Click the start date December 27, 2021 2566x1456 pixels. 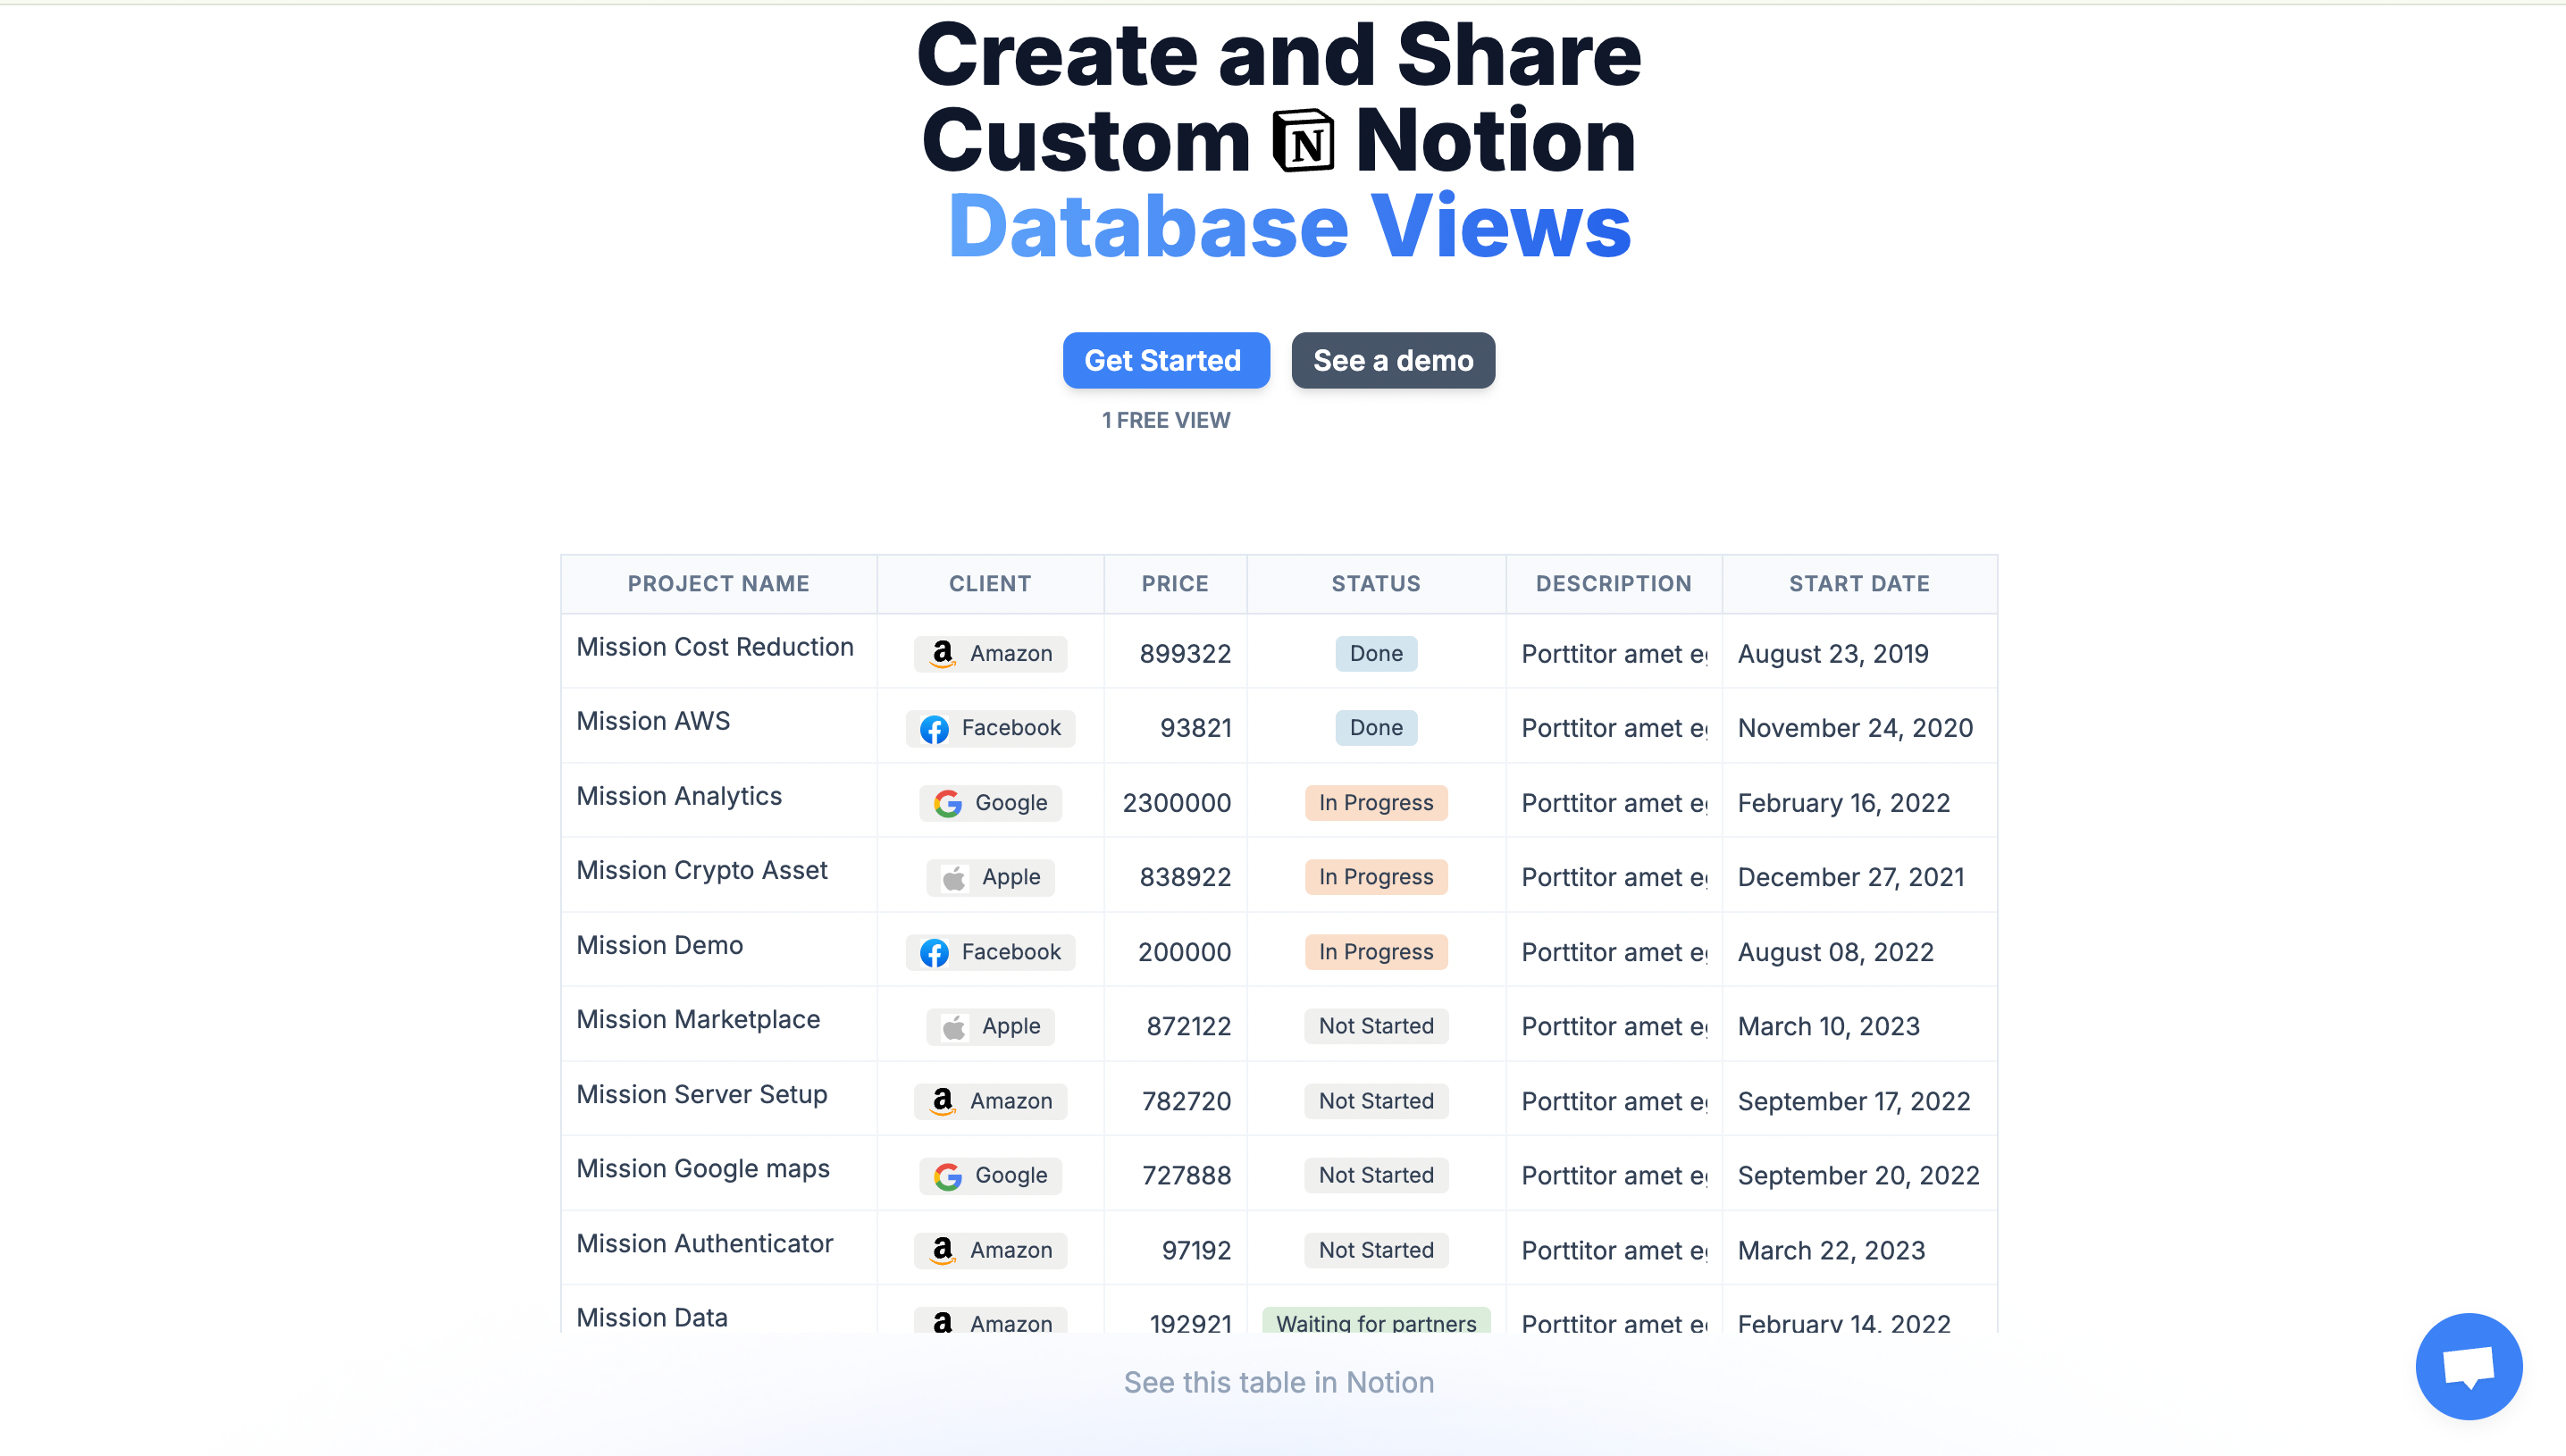coord(1851,877)
